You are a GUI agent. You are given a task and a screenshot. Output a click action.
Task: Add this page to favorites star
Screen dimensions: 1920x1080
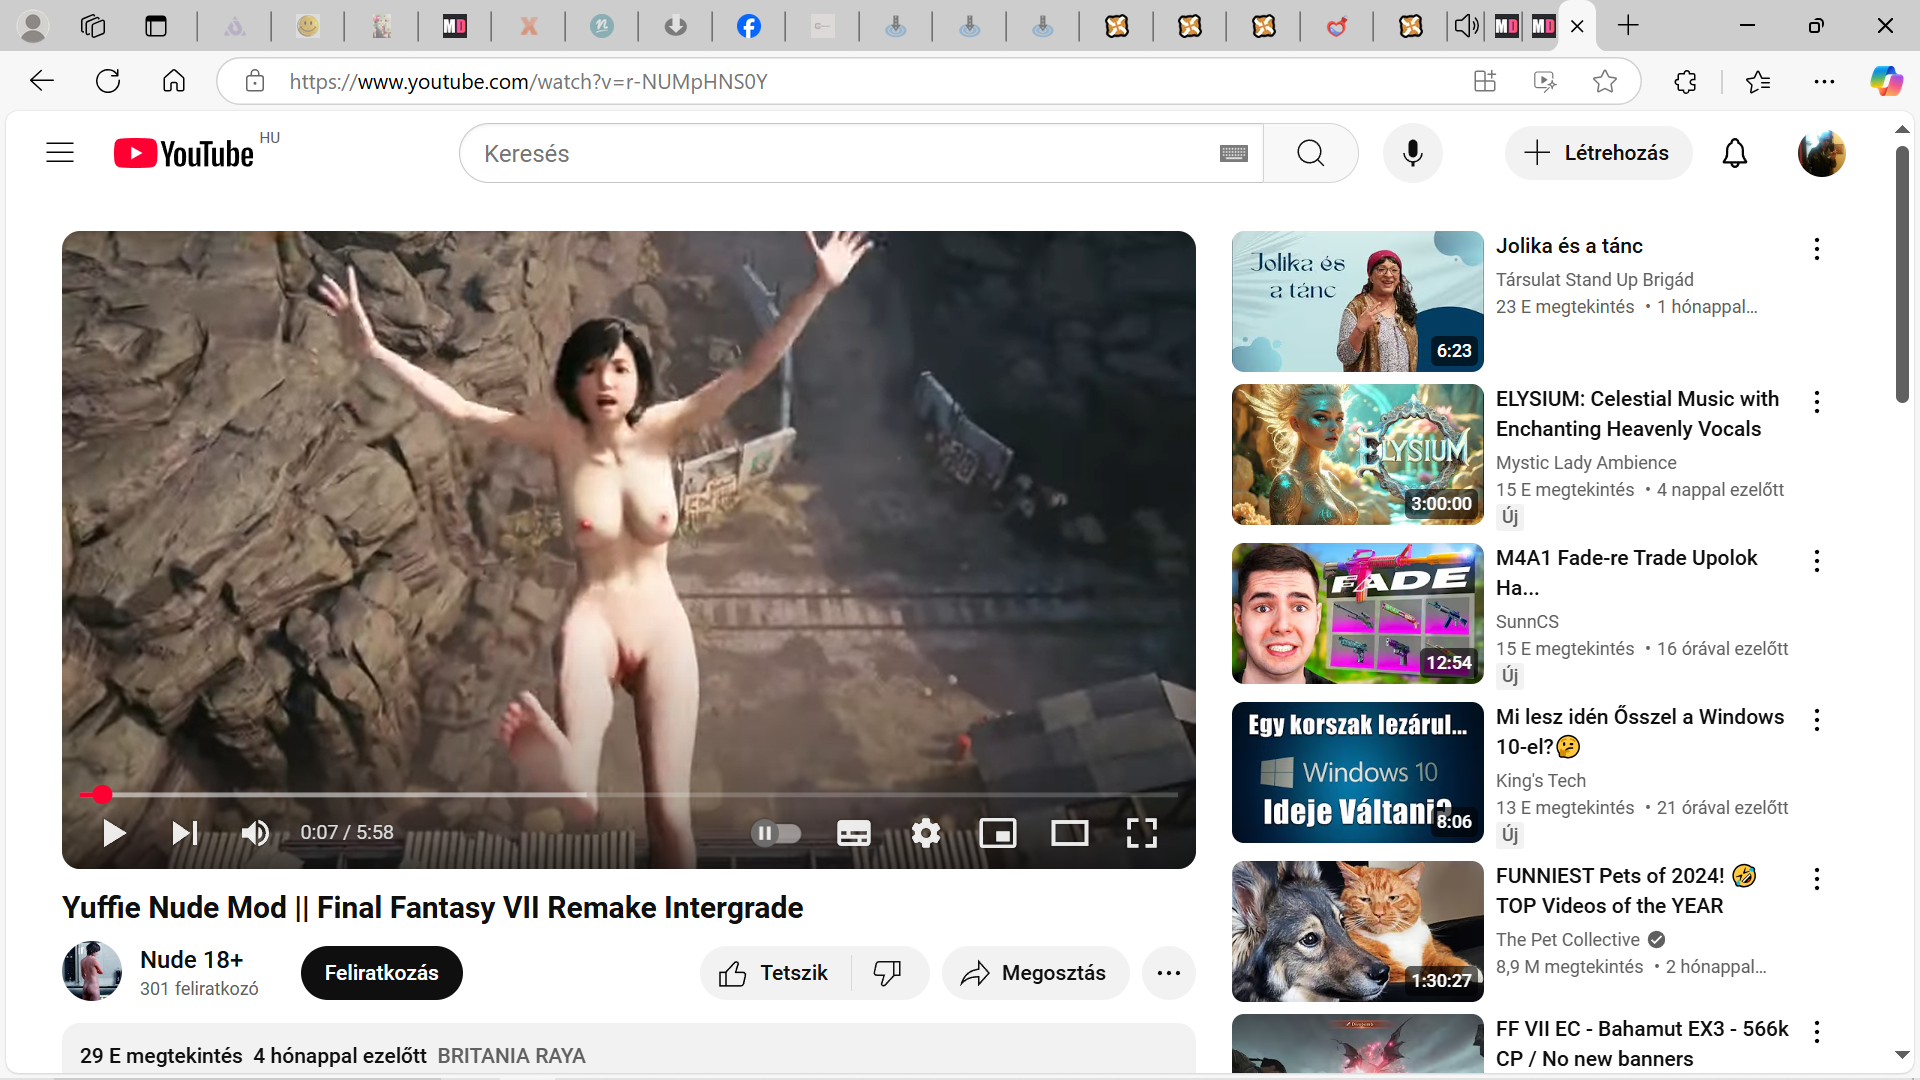(x=1604, y=81)
